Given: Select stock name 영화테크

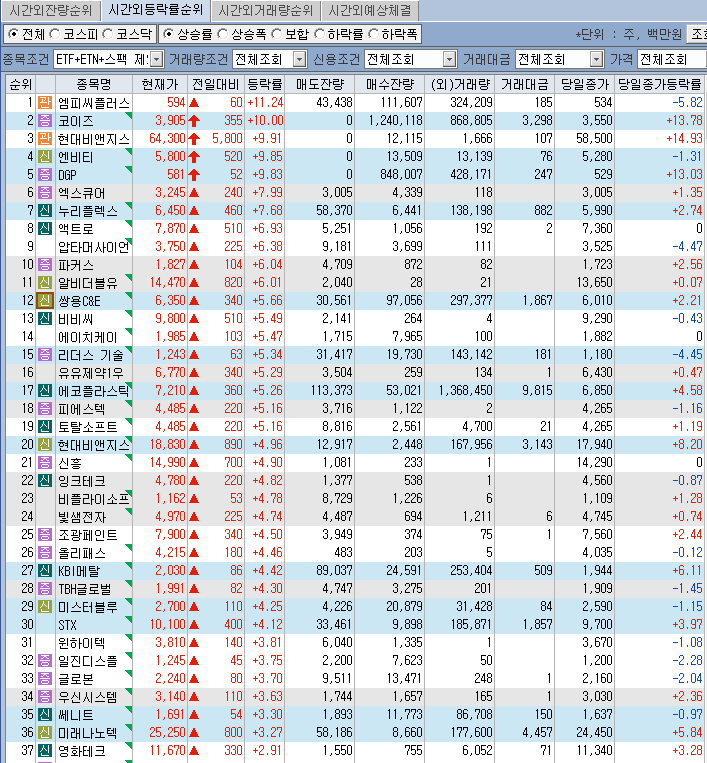Looking at the screenshot, I should [81, 751].
